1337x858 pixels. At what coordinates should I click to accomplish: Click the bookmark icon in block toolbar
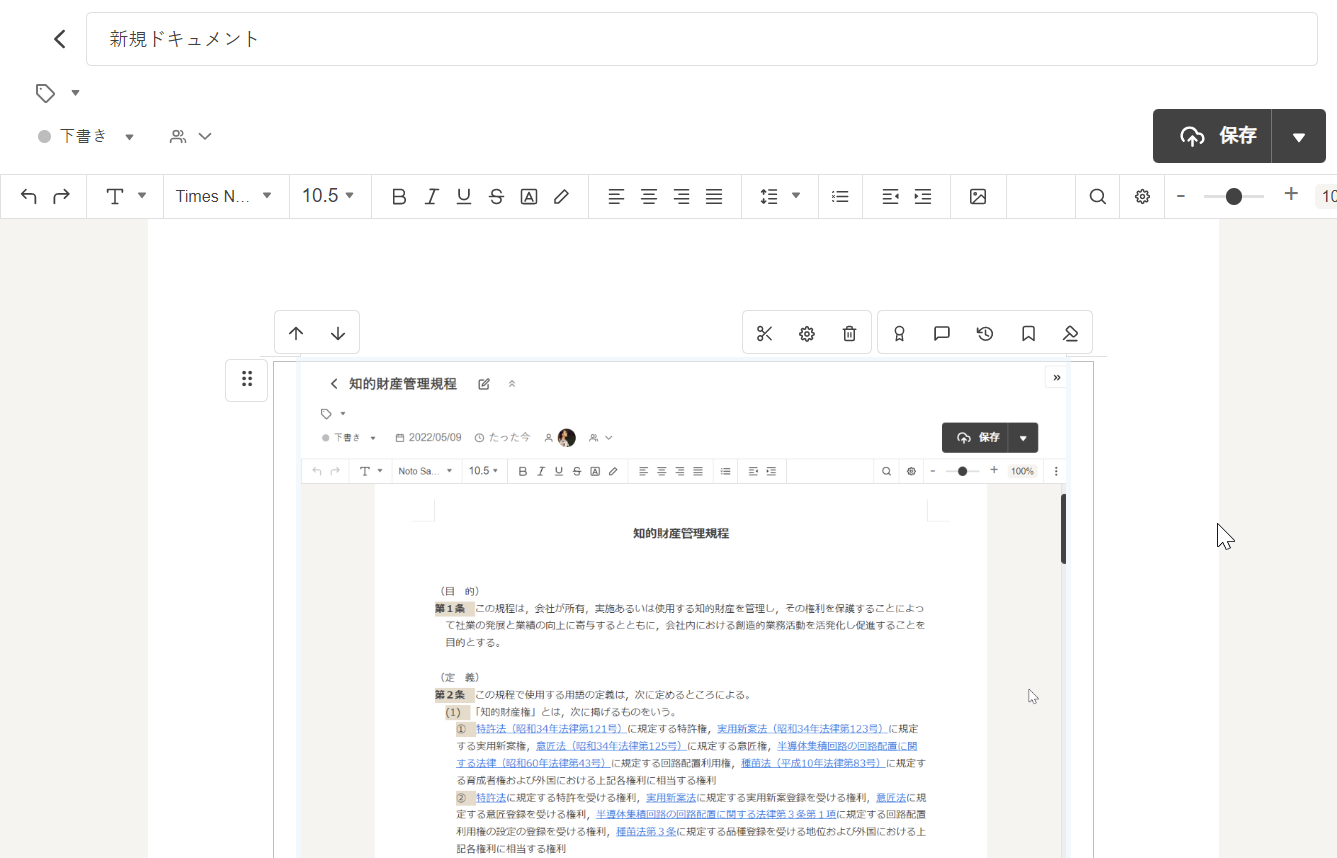[1028, 334]
